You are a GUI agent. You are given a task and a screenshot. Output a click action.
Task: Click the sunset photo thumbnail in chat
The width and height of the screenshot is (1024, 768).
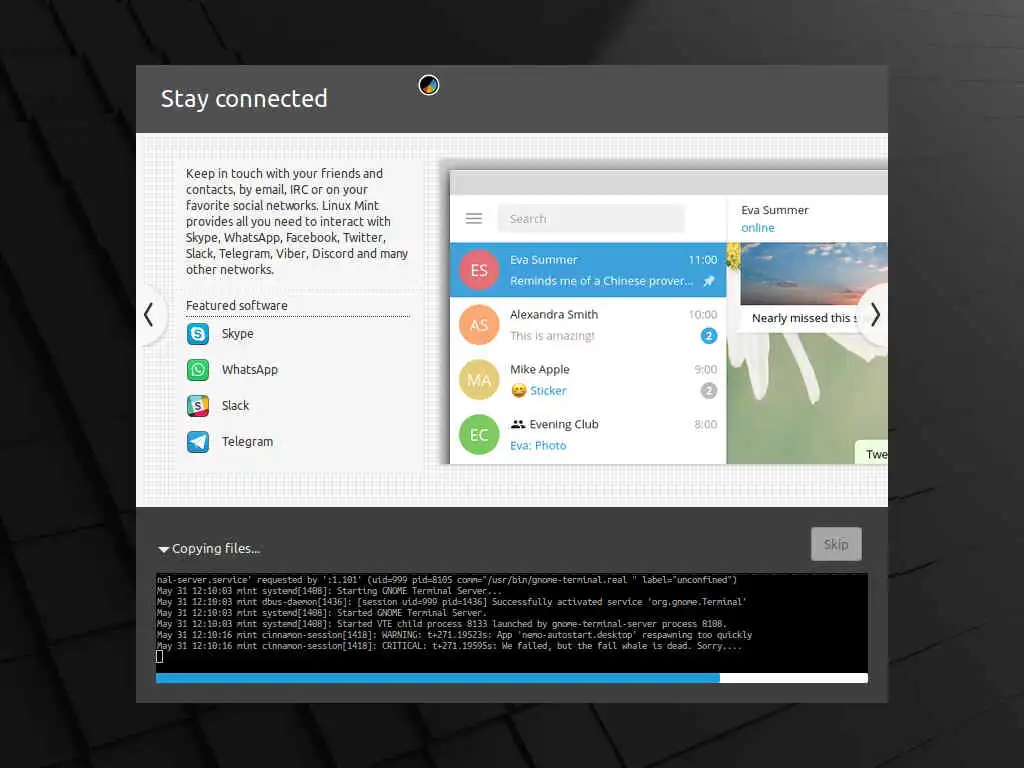[814, 274]
